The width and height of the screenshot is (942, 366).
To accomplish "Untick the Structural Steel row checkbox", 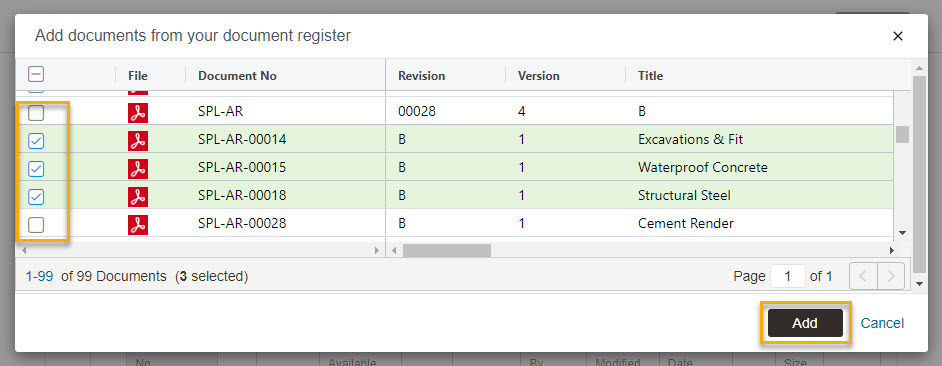I will [36, 197].
